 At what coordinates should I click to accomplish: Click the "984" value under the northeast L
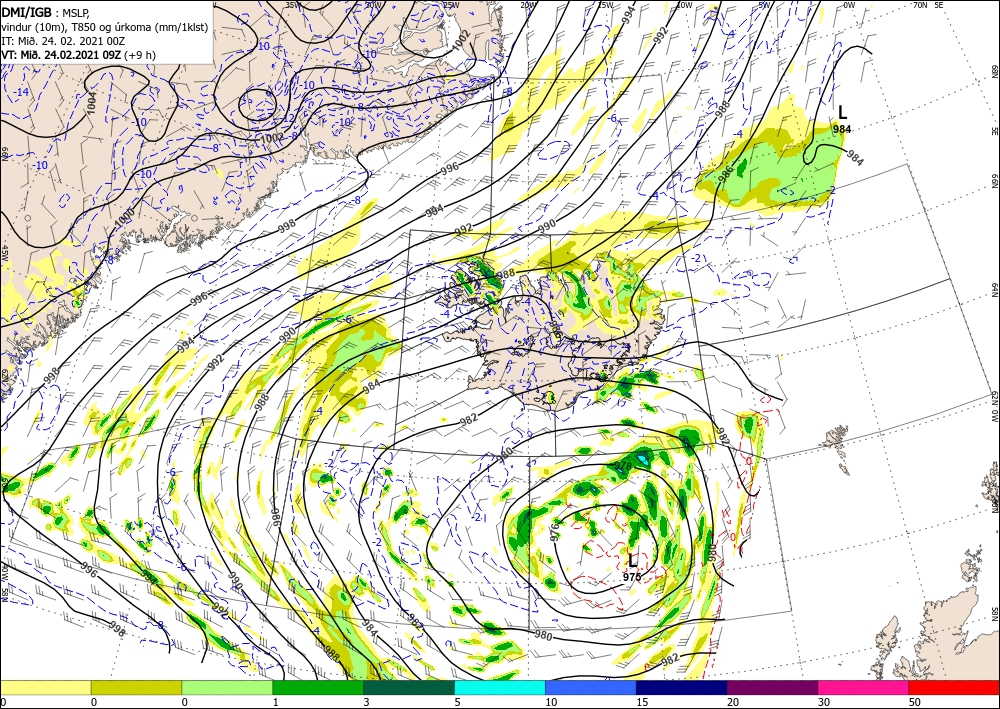pyautogui.click(x=842, y=129)
